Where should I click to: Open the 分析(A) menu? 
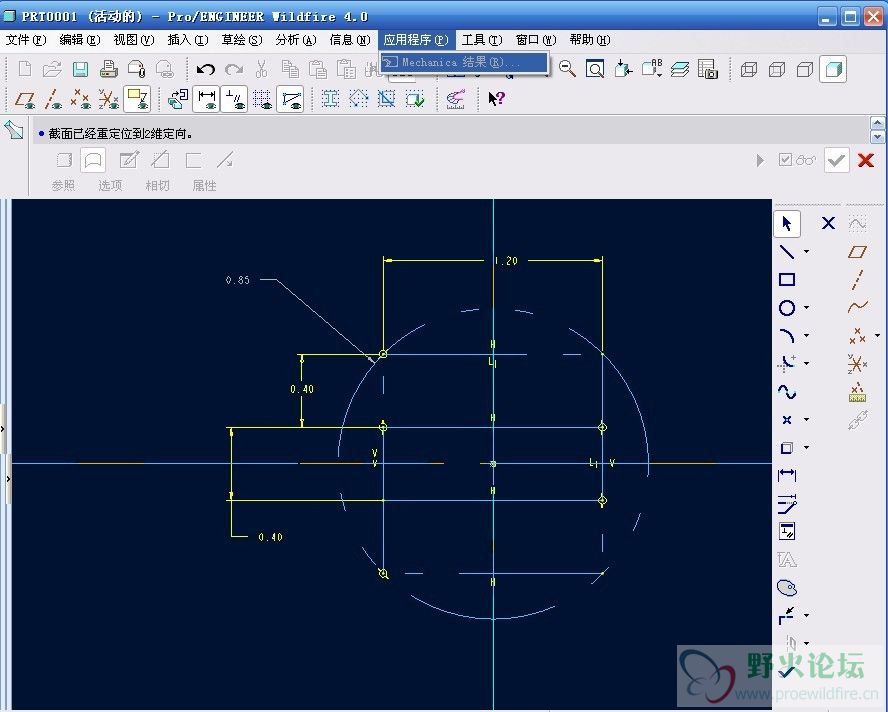(296, 40)
